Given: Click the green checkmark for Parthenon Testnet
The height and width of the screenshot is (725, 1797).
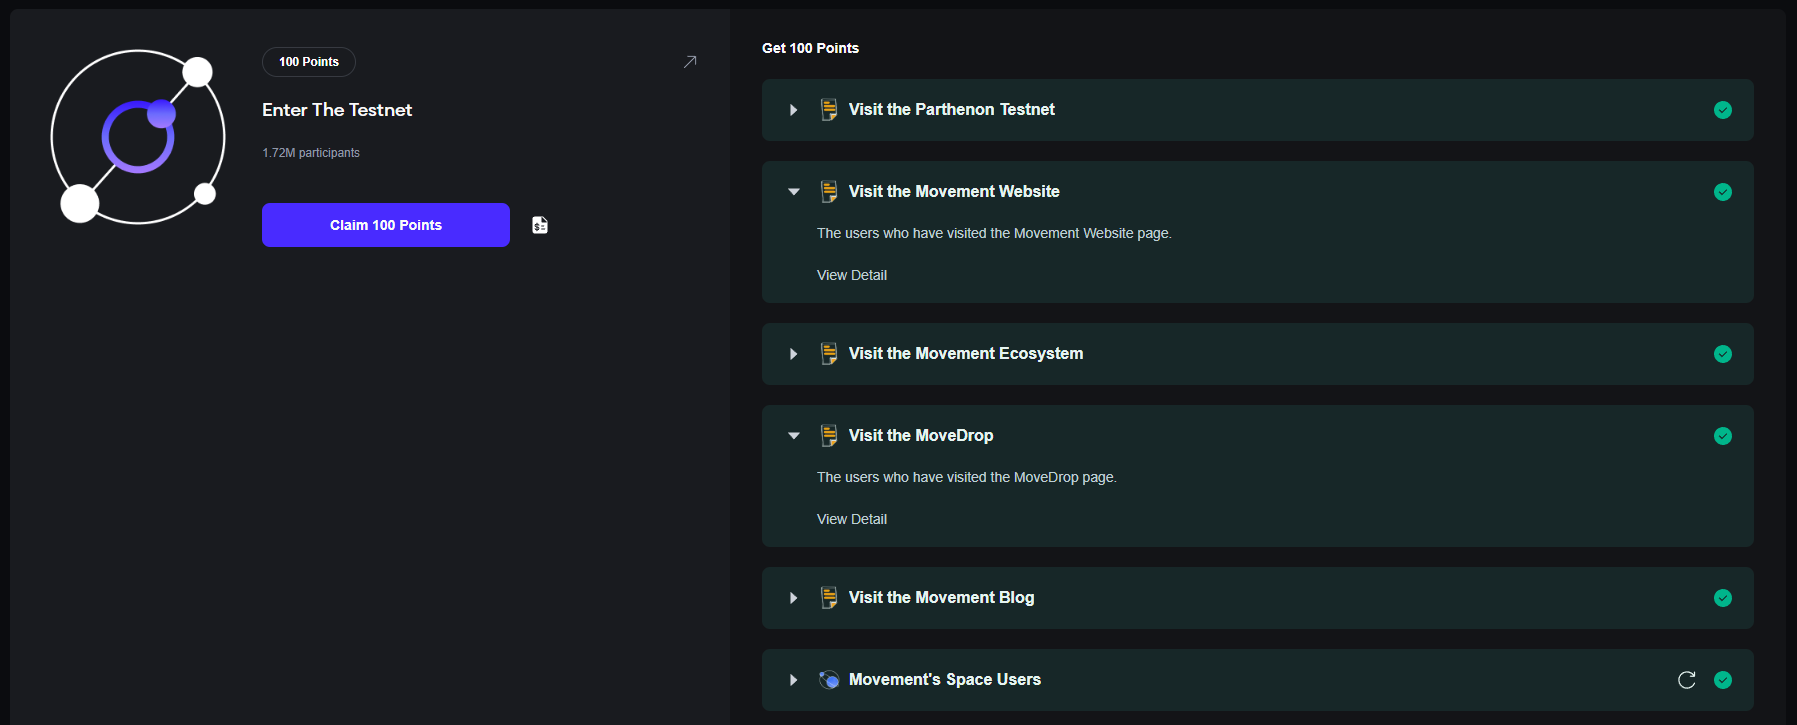Looking at the screenshot, I should 1722,110.
